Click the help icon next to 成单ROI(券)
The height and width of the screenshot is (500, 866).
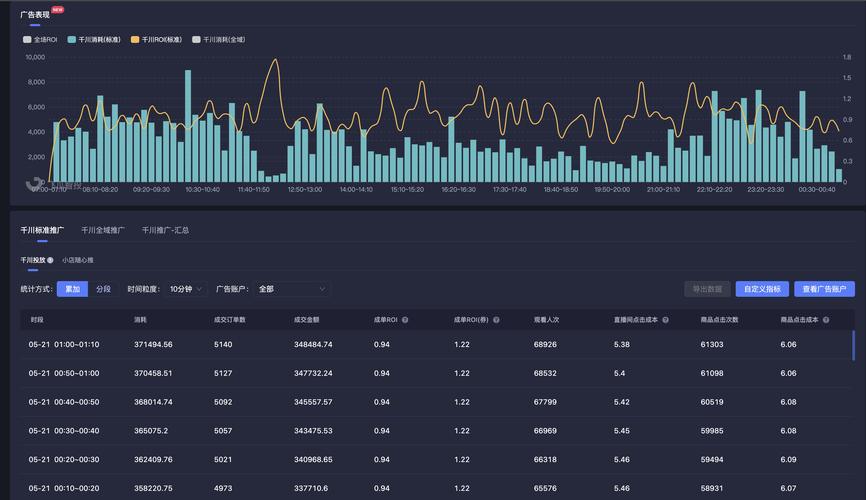(496, 320)
